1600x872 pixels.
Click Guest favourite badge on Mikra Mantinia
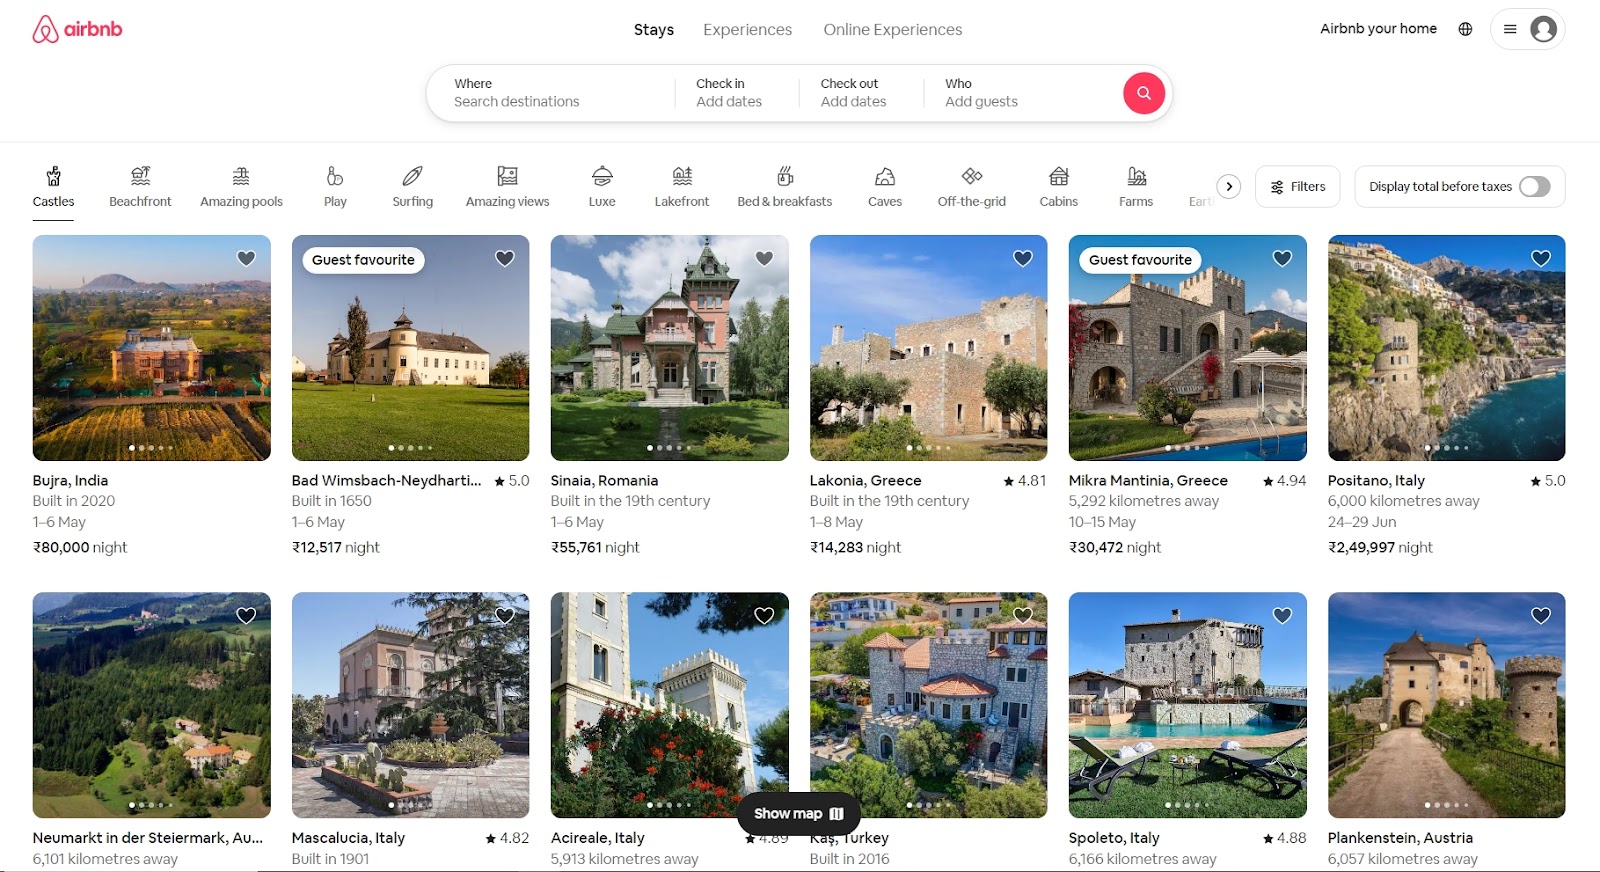point(1140,260)
